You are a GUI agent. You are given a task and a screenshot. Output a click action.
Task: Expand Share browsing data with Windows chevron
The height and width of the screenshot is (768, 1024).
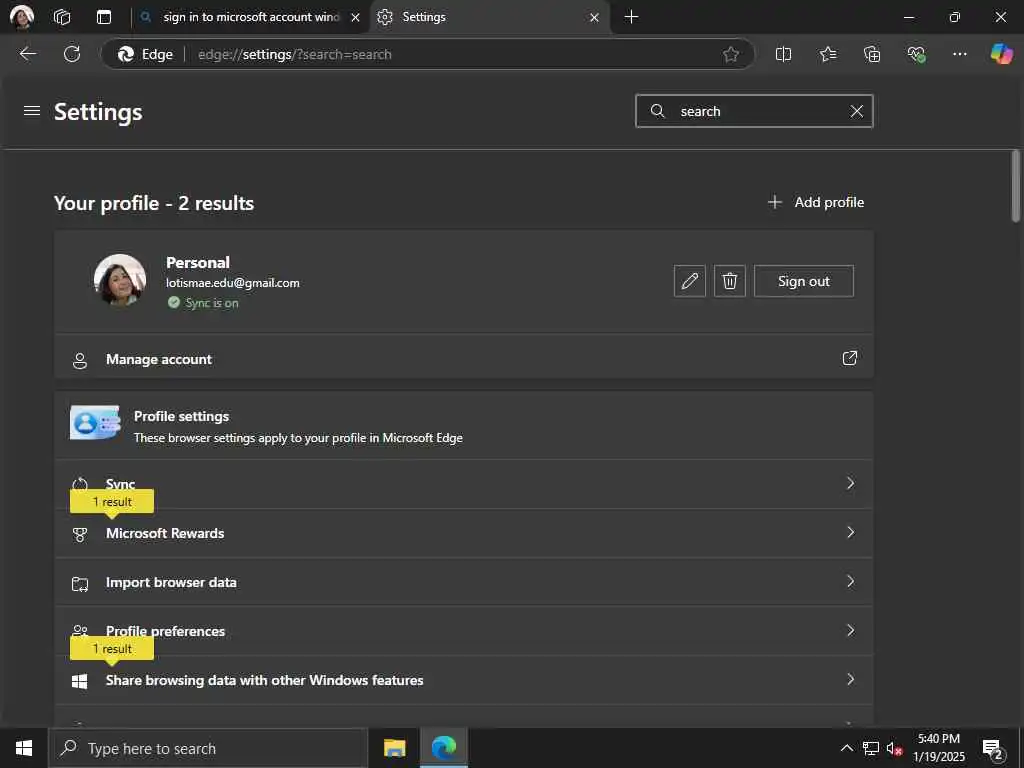(850, 679)
